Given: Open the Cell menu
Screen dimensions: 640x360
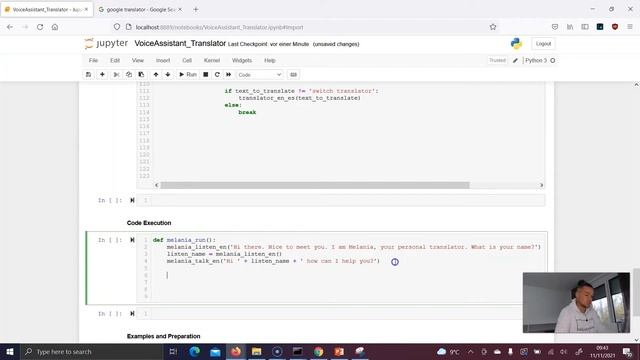Looking at the screenshot, I should tap(187, 60).
